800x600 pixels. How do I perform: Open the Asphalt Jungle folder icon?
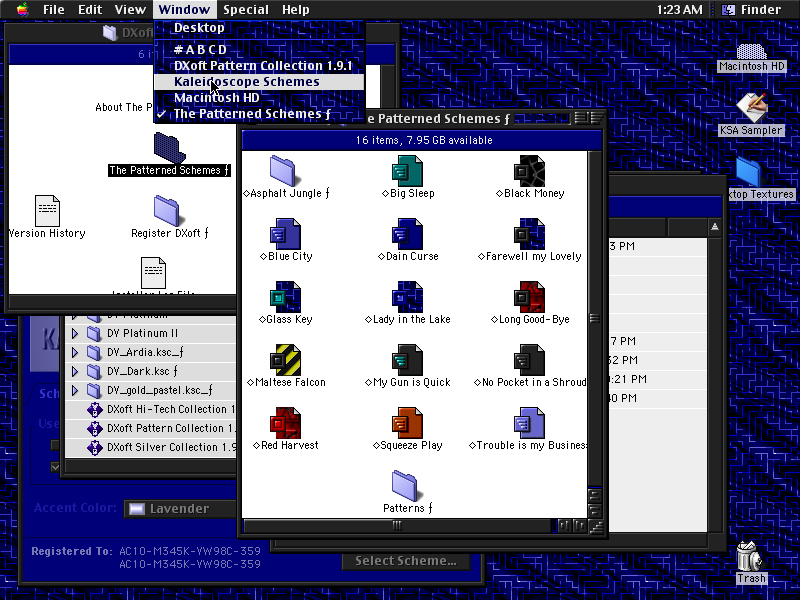[x=283, y=170]
